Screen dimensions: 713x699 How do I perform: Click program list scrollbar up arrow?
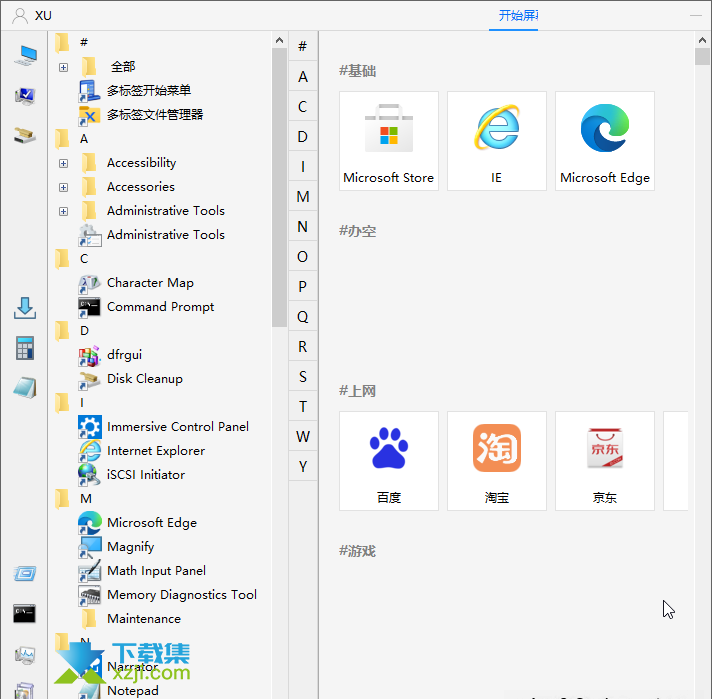[280, 40]
